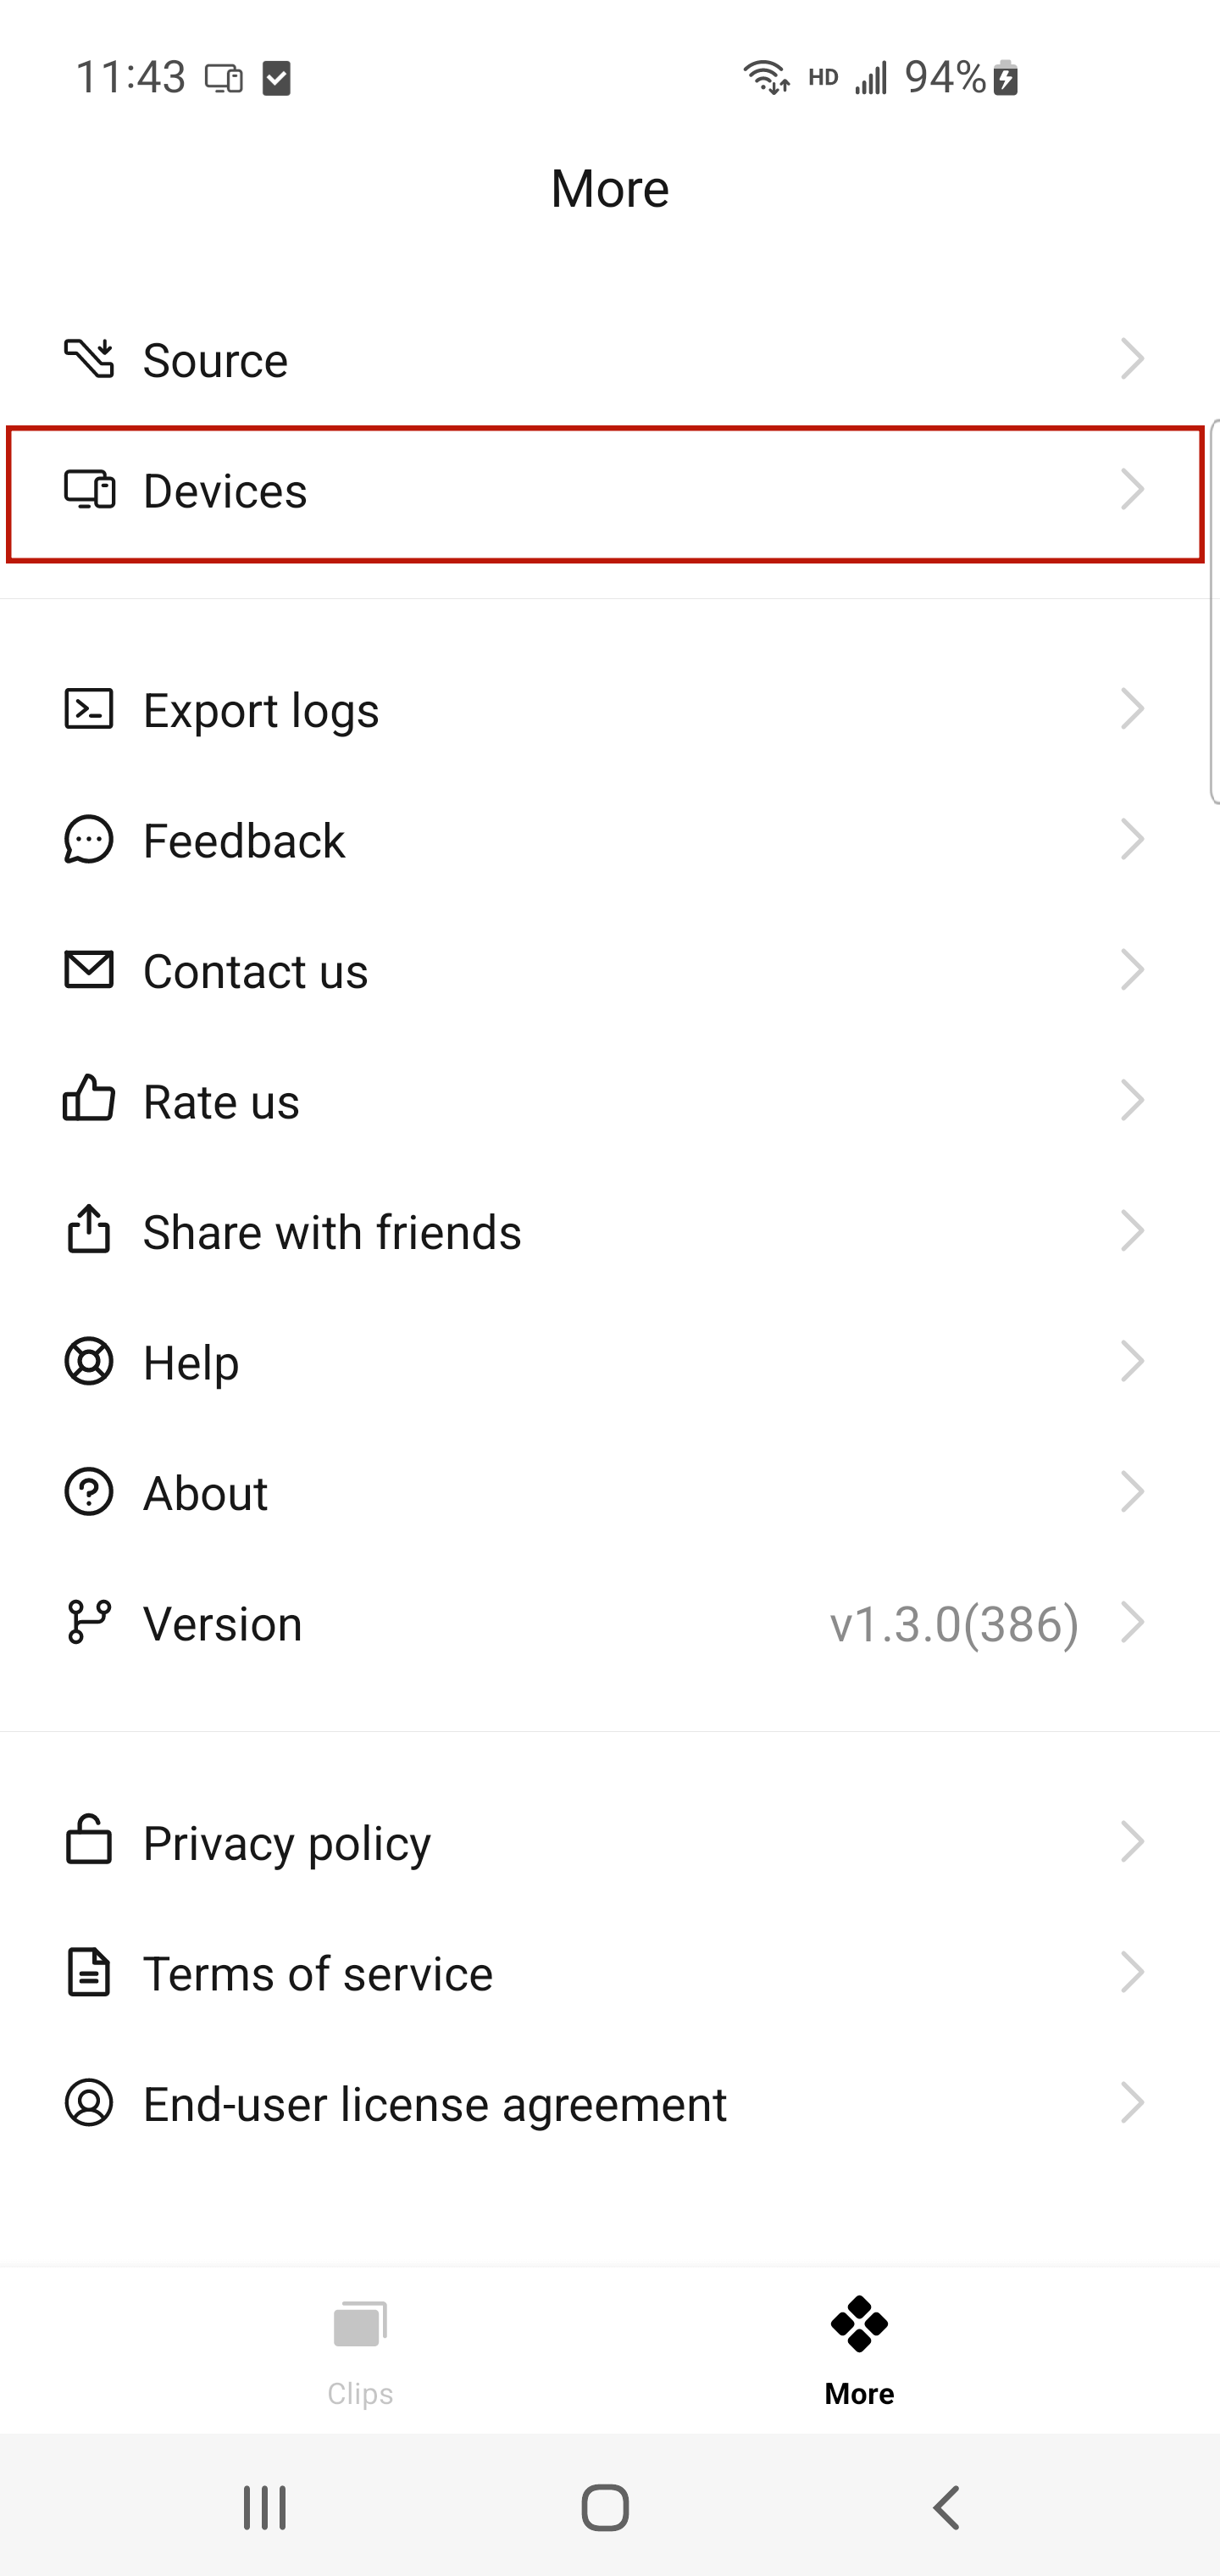Viewport: 1220px width, 2576px height.
Task: Tap the Share with friends upload icon
Action: 89,1229
